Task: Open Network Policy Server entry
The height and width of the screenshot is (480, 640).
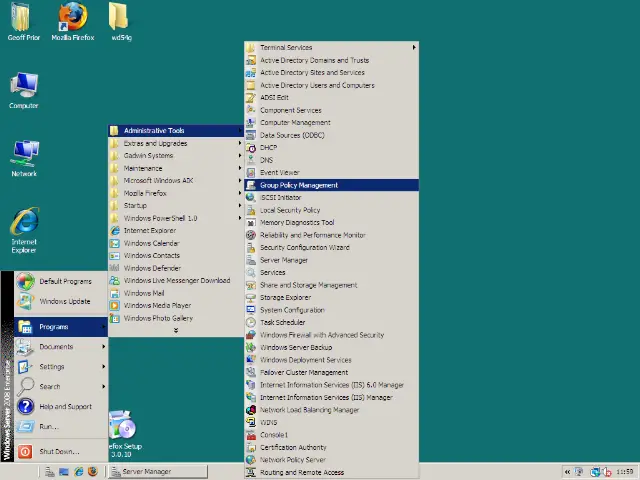Action: coord(331,460)
